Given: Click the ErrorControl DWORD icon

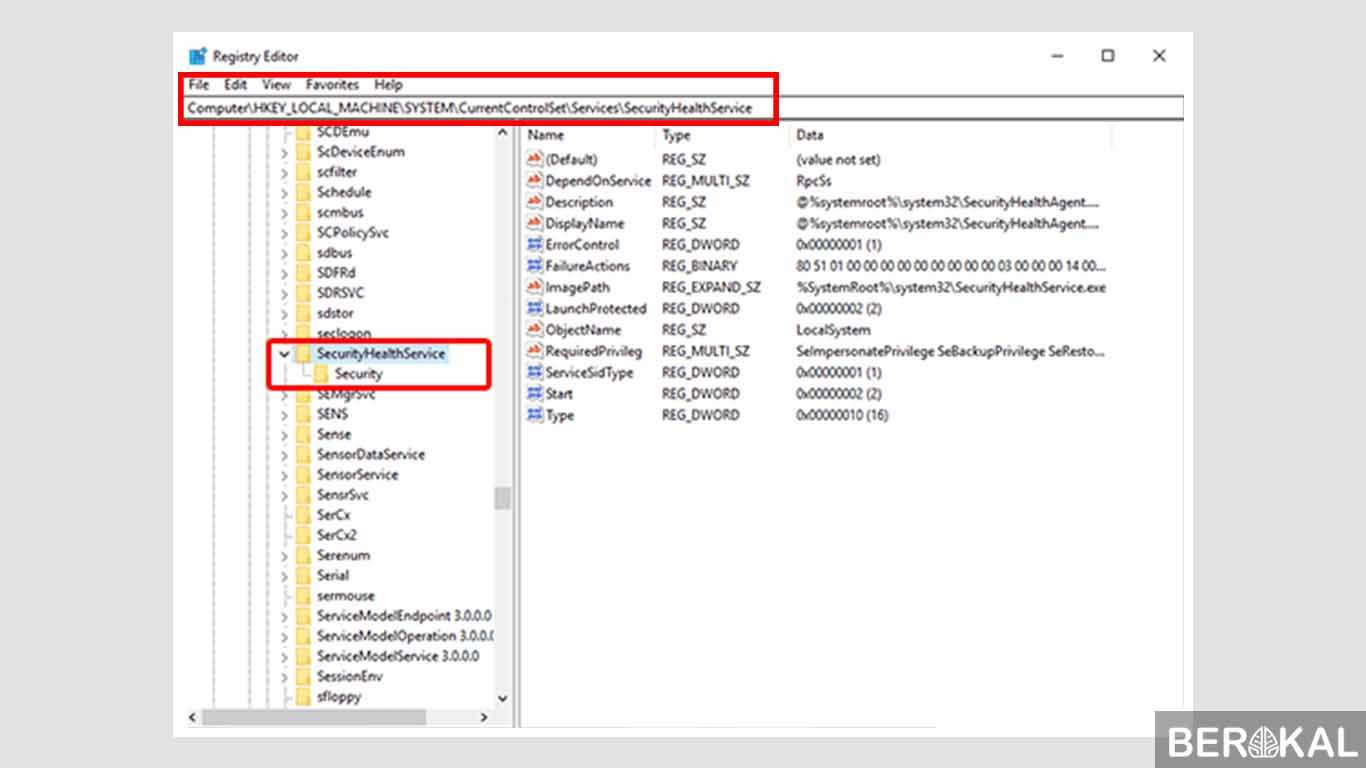Looking at the screenshot, I should [534, 245].
